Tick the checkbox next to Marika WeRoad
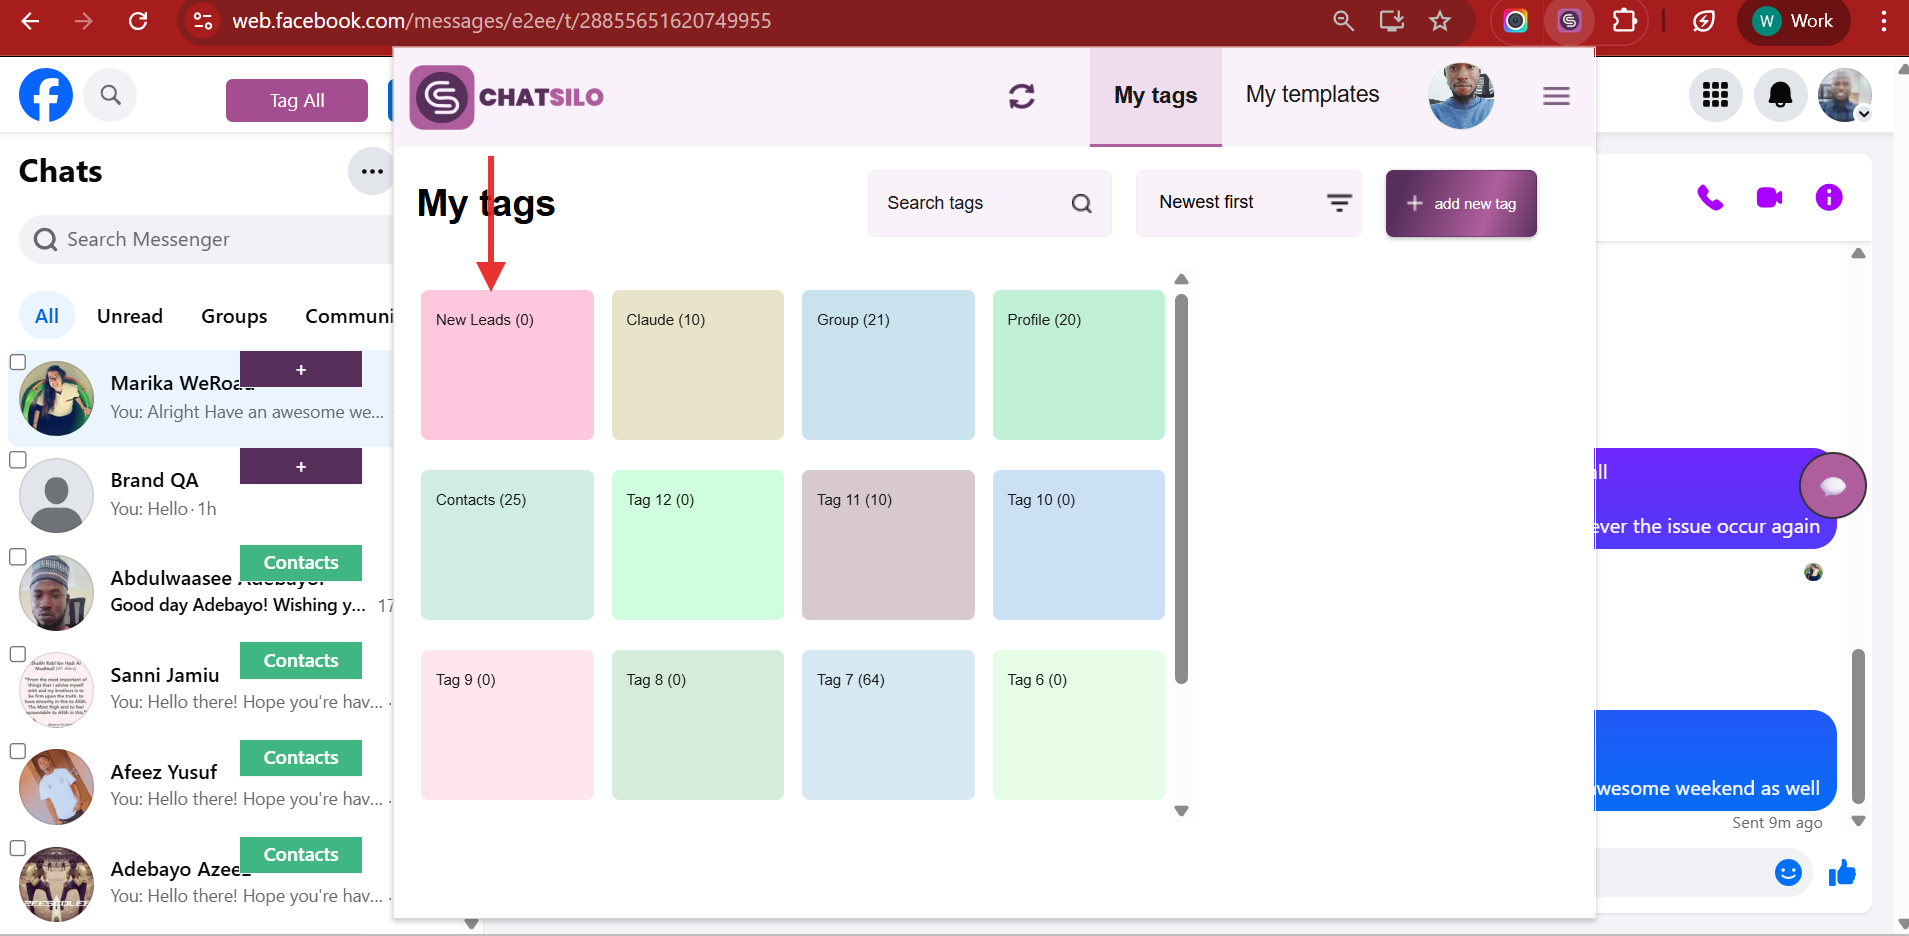Viewport: 1909px width, 936px height. coord(17,362)
